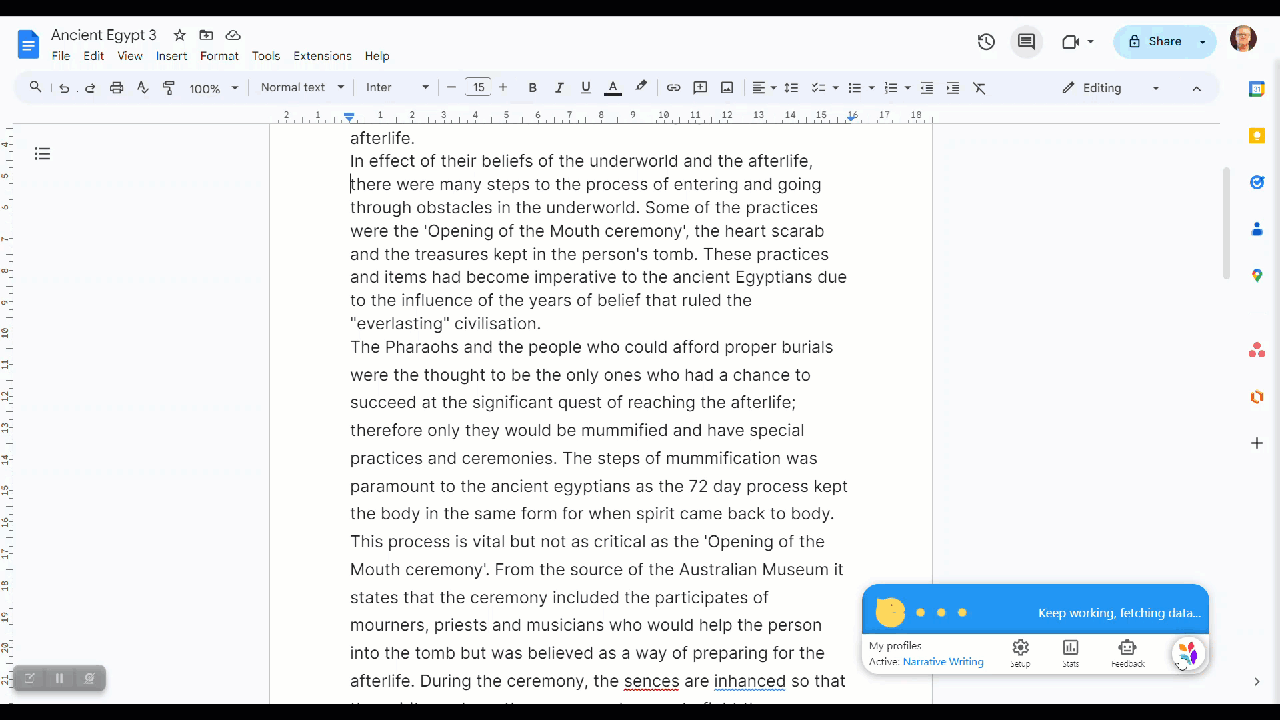
Task: Click the Narrative Writing profile link
Action: 942,662
